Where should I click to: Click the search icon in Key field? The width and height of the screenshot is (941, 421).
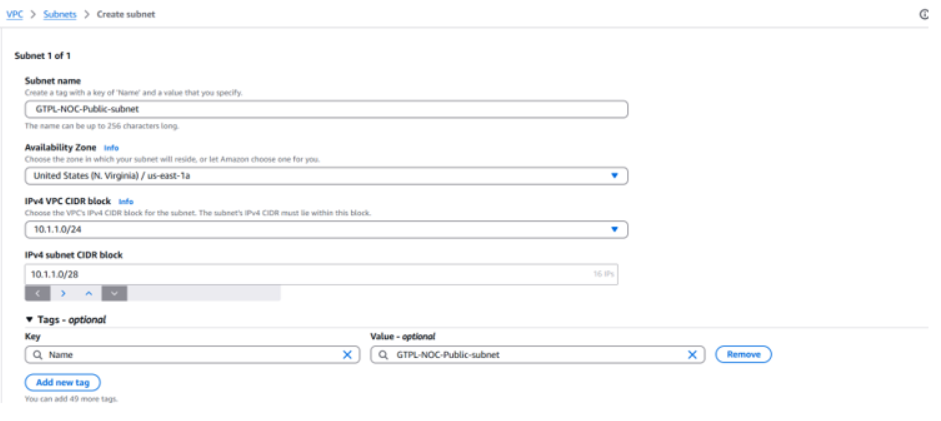[x=36, y=354]
